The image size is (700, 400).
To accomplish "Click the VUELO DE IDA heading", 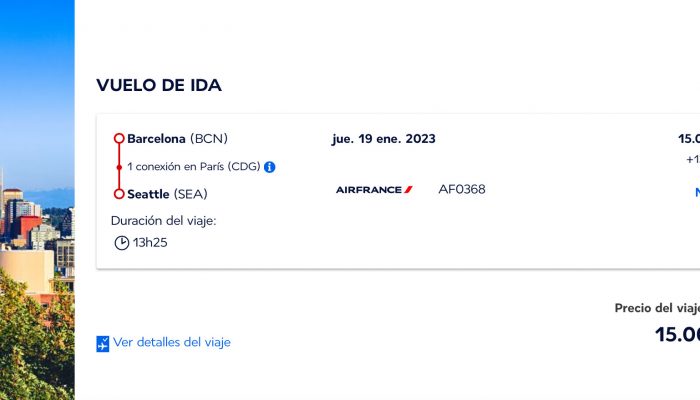I will pyautogui.click(x=159, y=85).
